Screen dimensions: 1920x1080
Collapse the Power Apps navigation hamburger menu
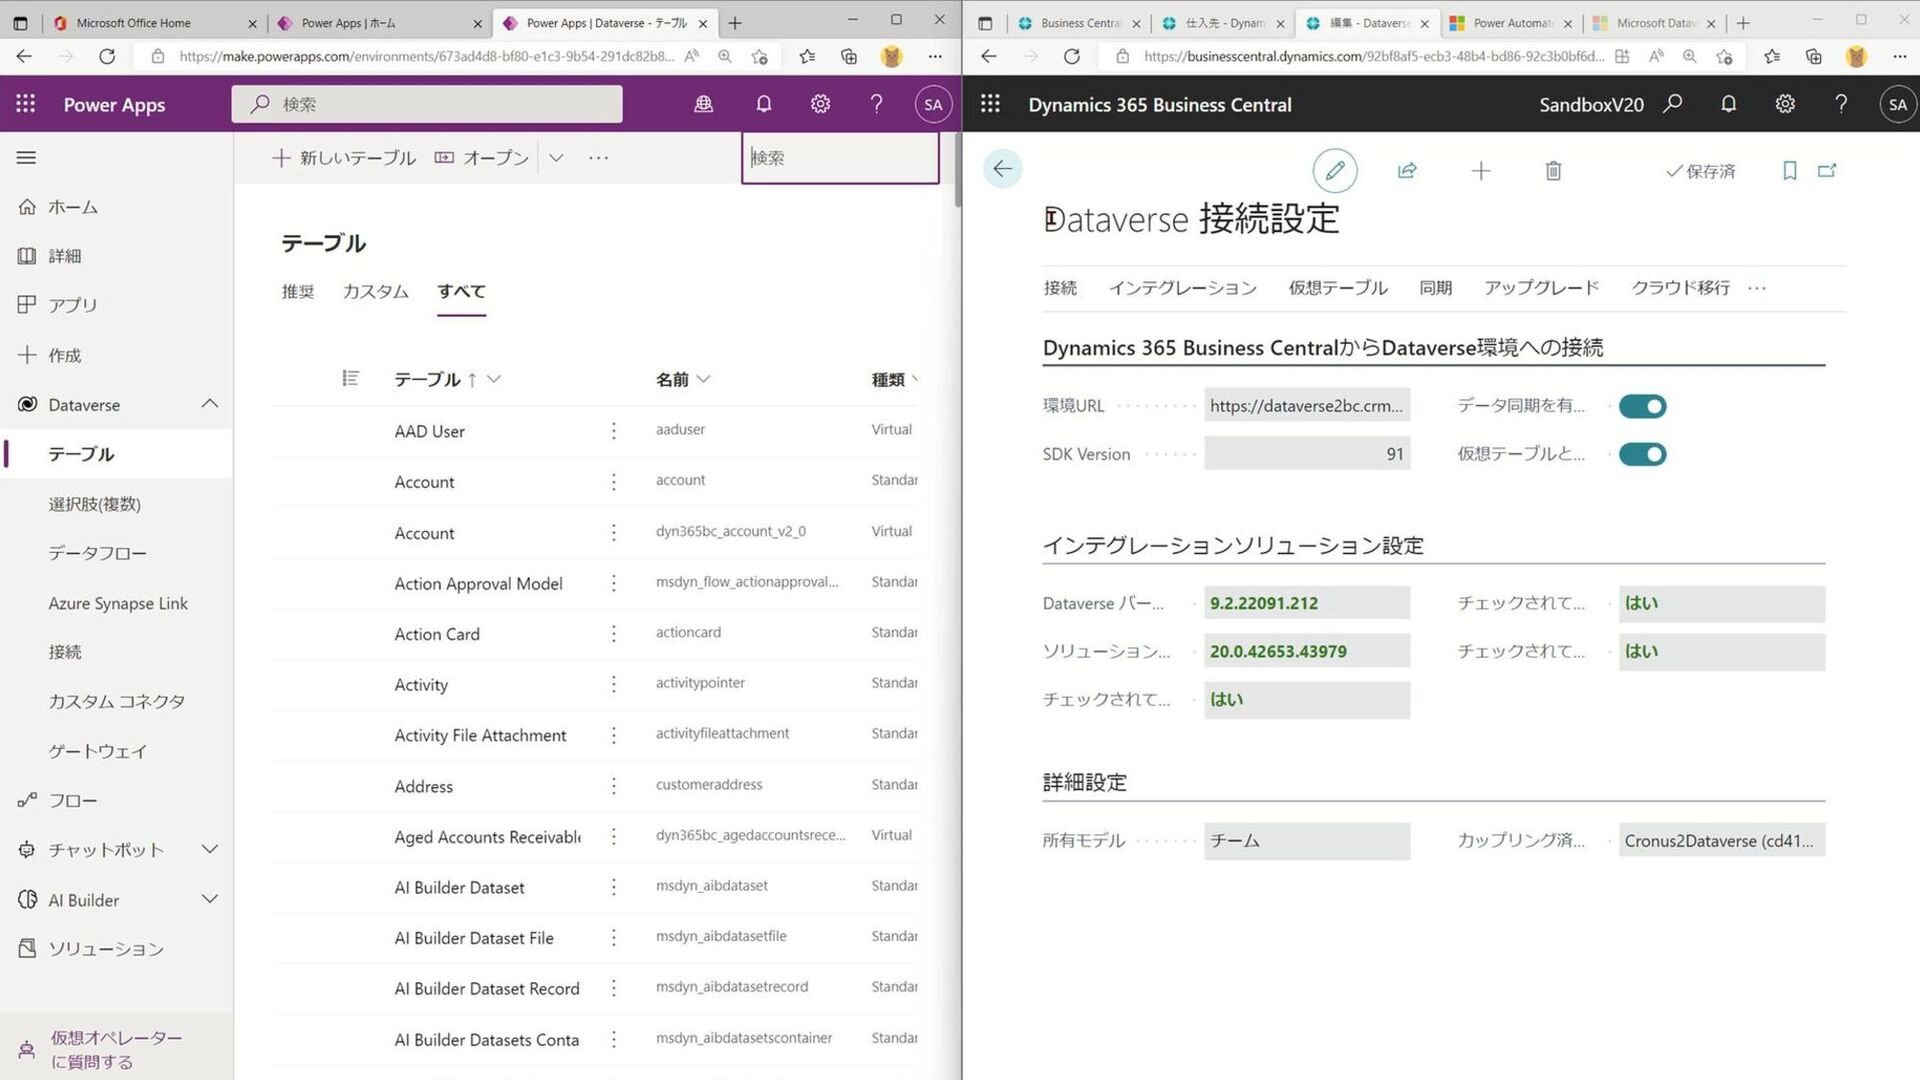point(26,157)
